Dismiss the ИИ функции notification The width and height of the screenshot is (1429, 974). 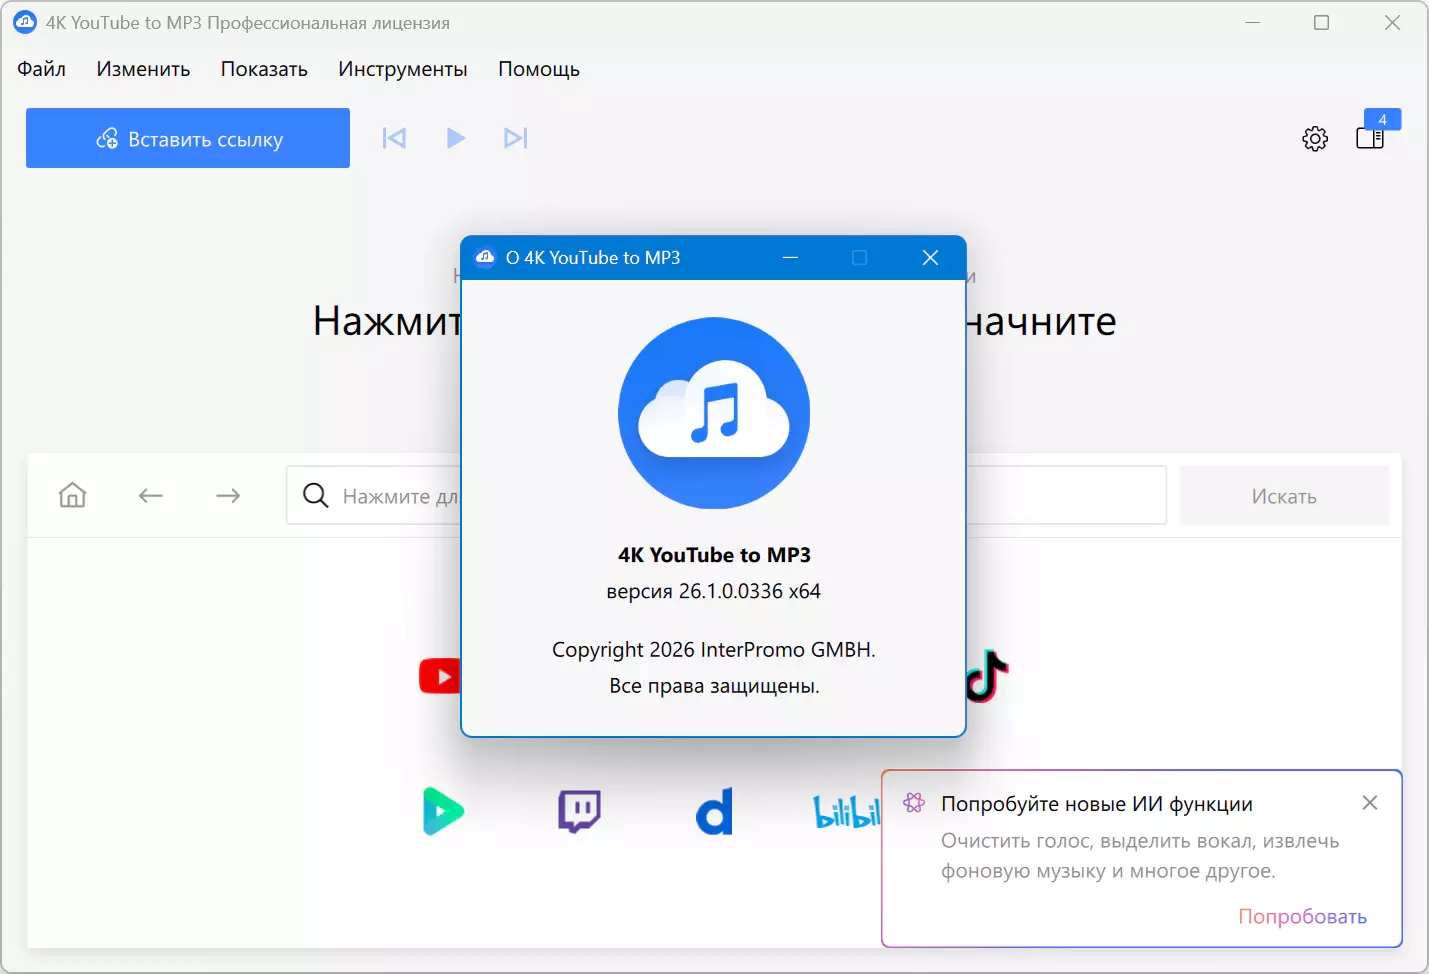(1370, 803)
